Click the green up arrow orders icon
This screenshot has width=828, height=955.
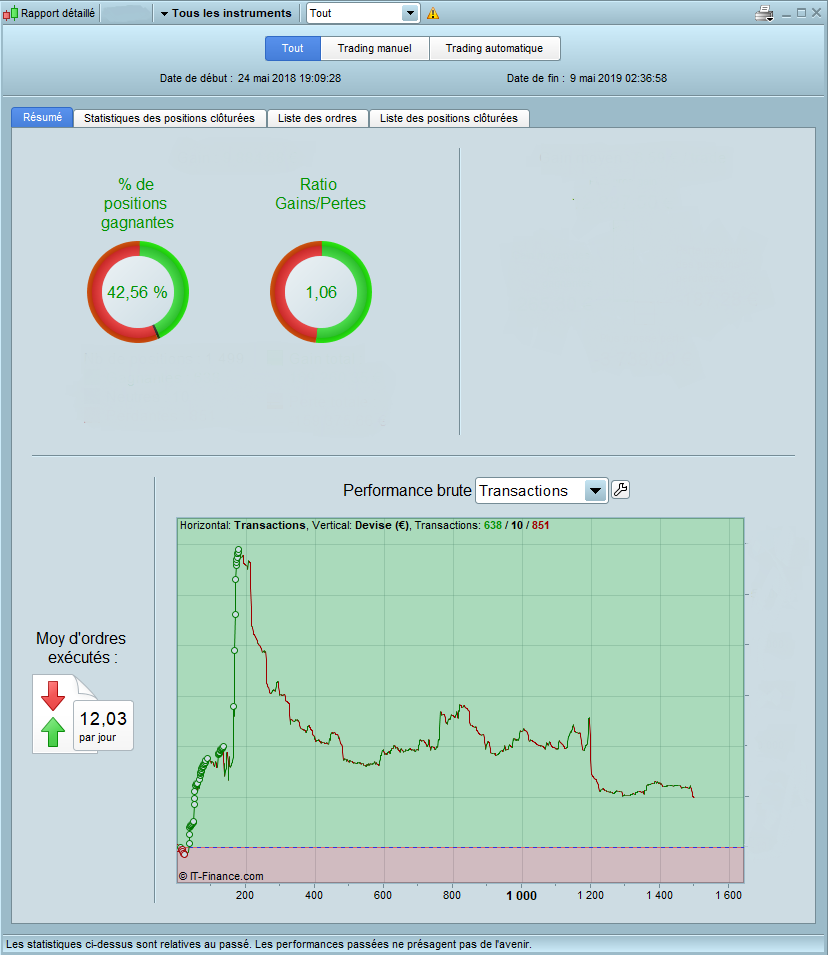click(x=53, y=731)
